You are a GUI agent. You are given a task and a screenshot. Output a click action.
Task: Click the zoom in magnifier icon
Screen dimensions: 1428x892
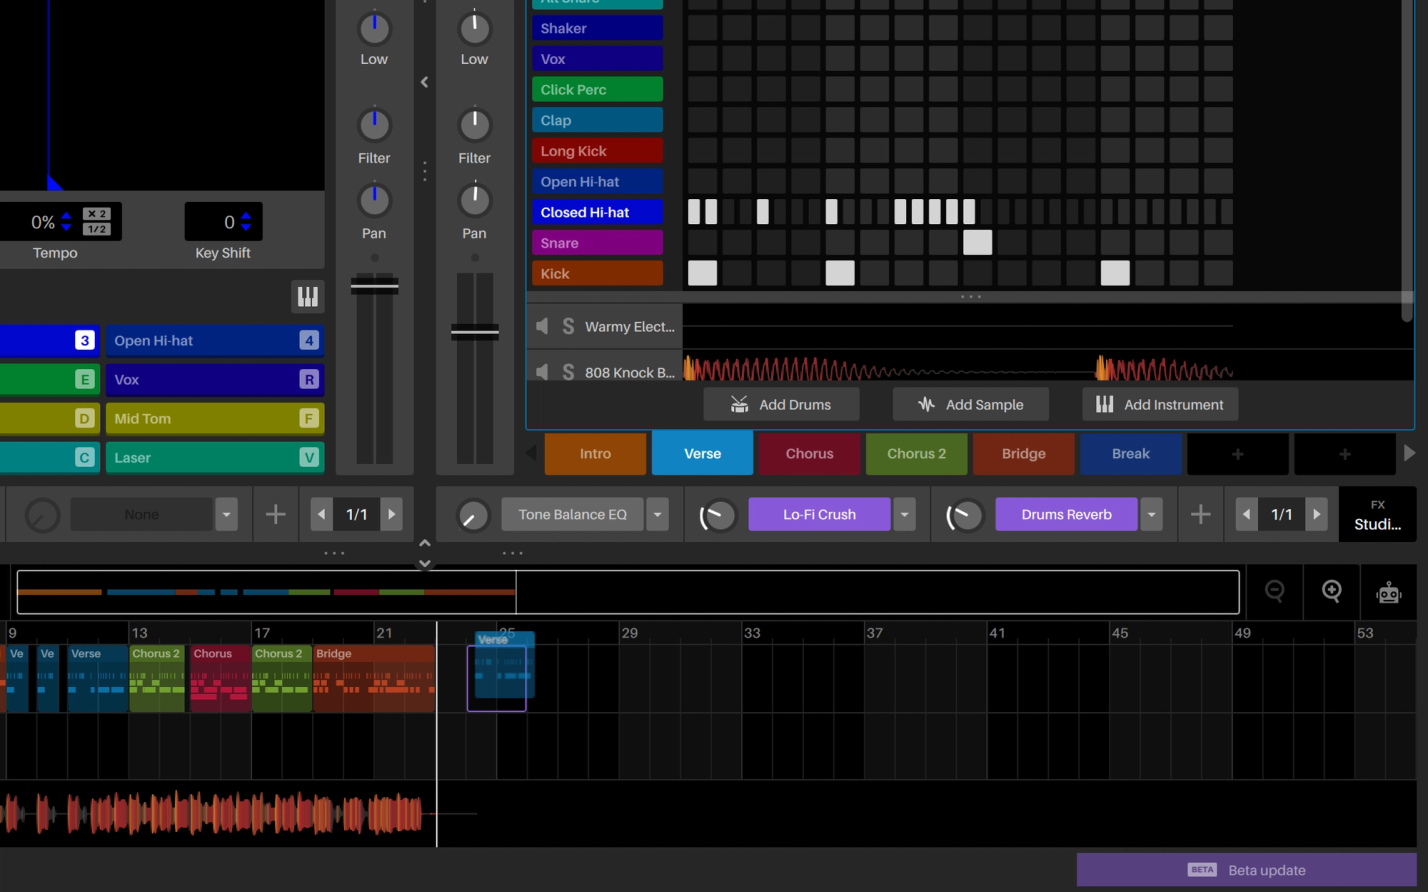click(1332, 591)
